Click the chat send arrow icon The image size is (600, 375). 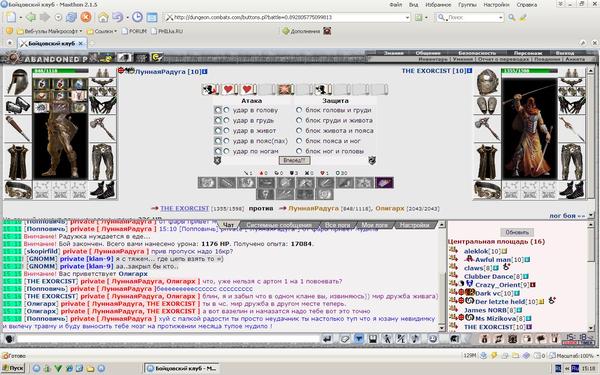[x=327, y=339]
